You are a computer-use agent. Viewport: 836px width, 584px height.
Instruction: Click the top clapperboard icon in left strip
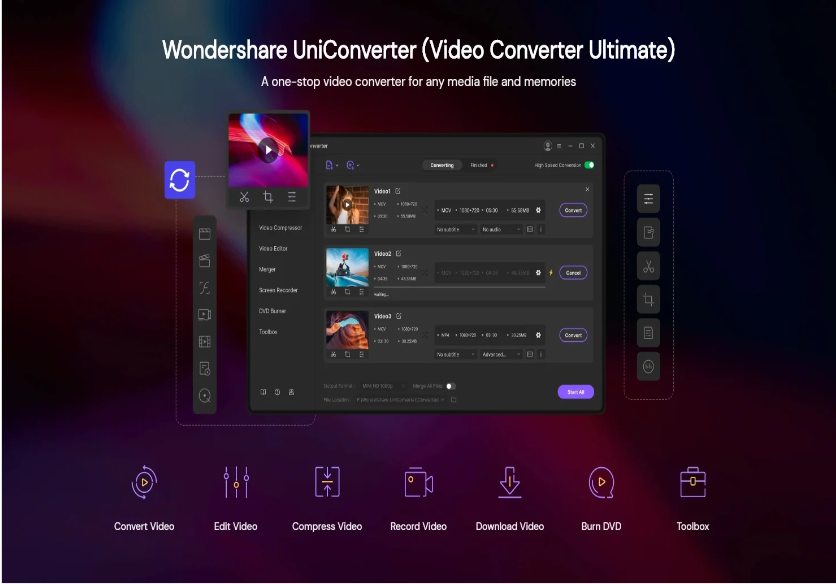point(205,234)
